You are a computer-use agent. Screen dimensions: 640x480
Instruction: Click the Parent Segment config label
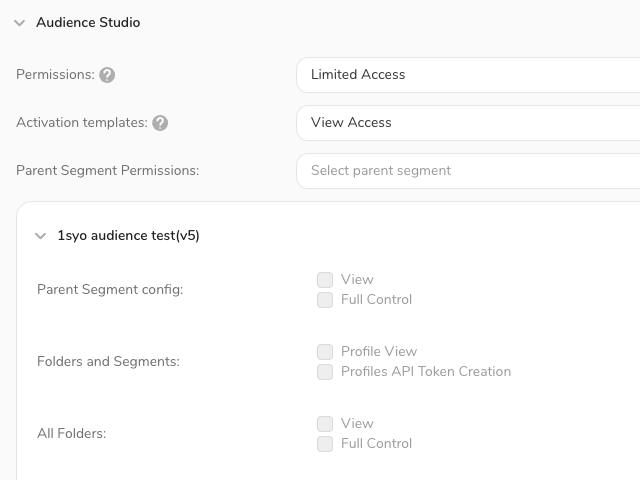pyautogui.click(x=110, y=289)
